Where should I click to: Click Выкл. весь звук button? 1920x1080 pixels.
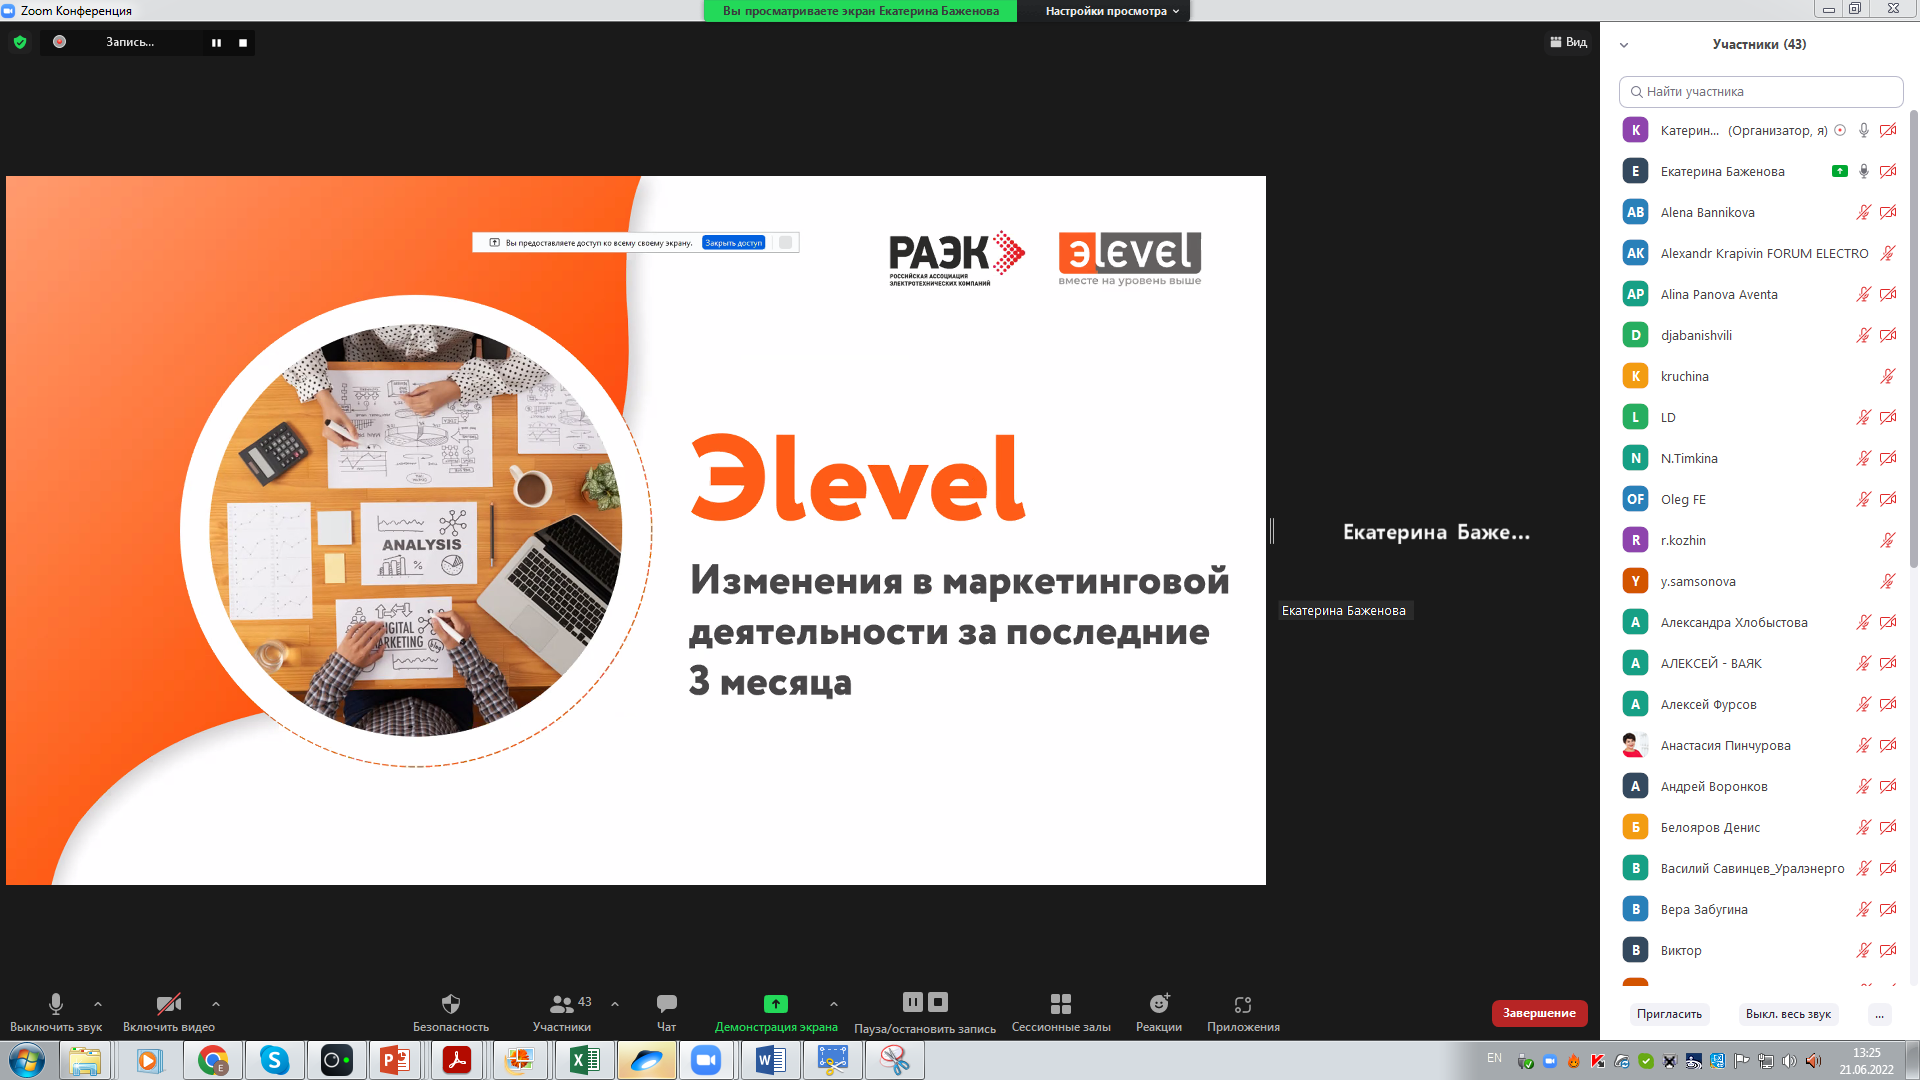click(x=1788, y=1014)
